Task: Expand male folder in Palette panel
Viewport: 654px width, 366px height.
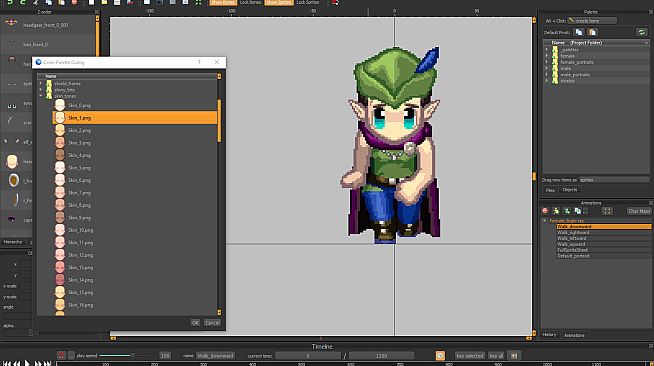Action: (x=547, y=68)
